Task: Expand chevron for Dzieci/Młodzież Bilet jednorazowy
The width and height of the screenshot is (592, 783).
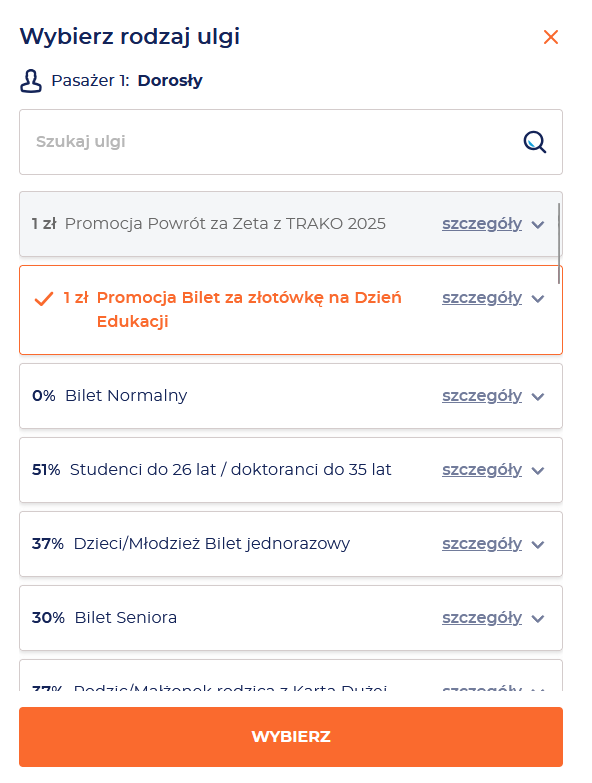Action: coord(538,544)
